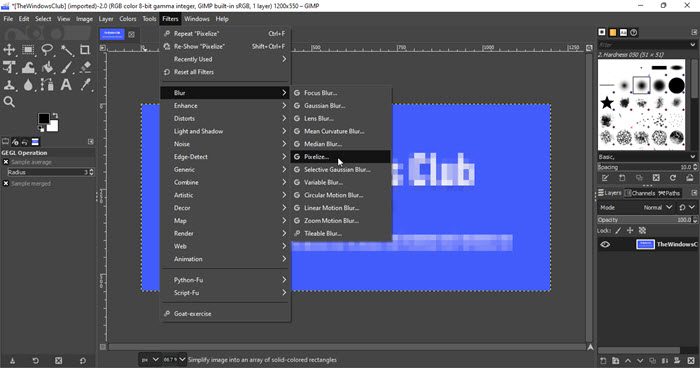The height and width of the screenshot is (369, 700).
Task: Switch to the Paths tab
Action: [x=669, y=193]
